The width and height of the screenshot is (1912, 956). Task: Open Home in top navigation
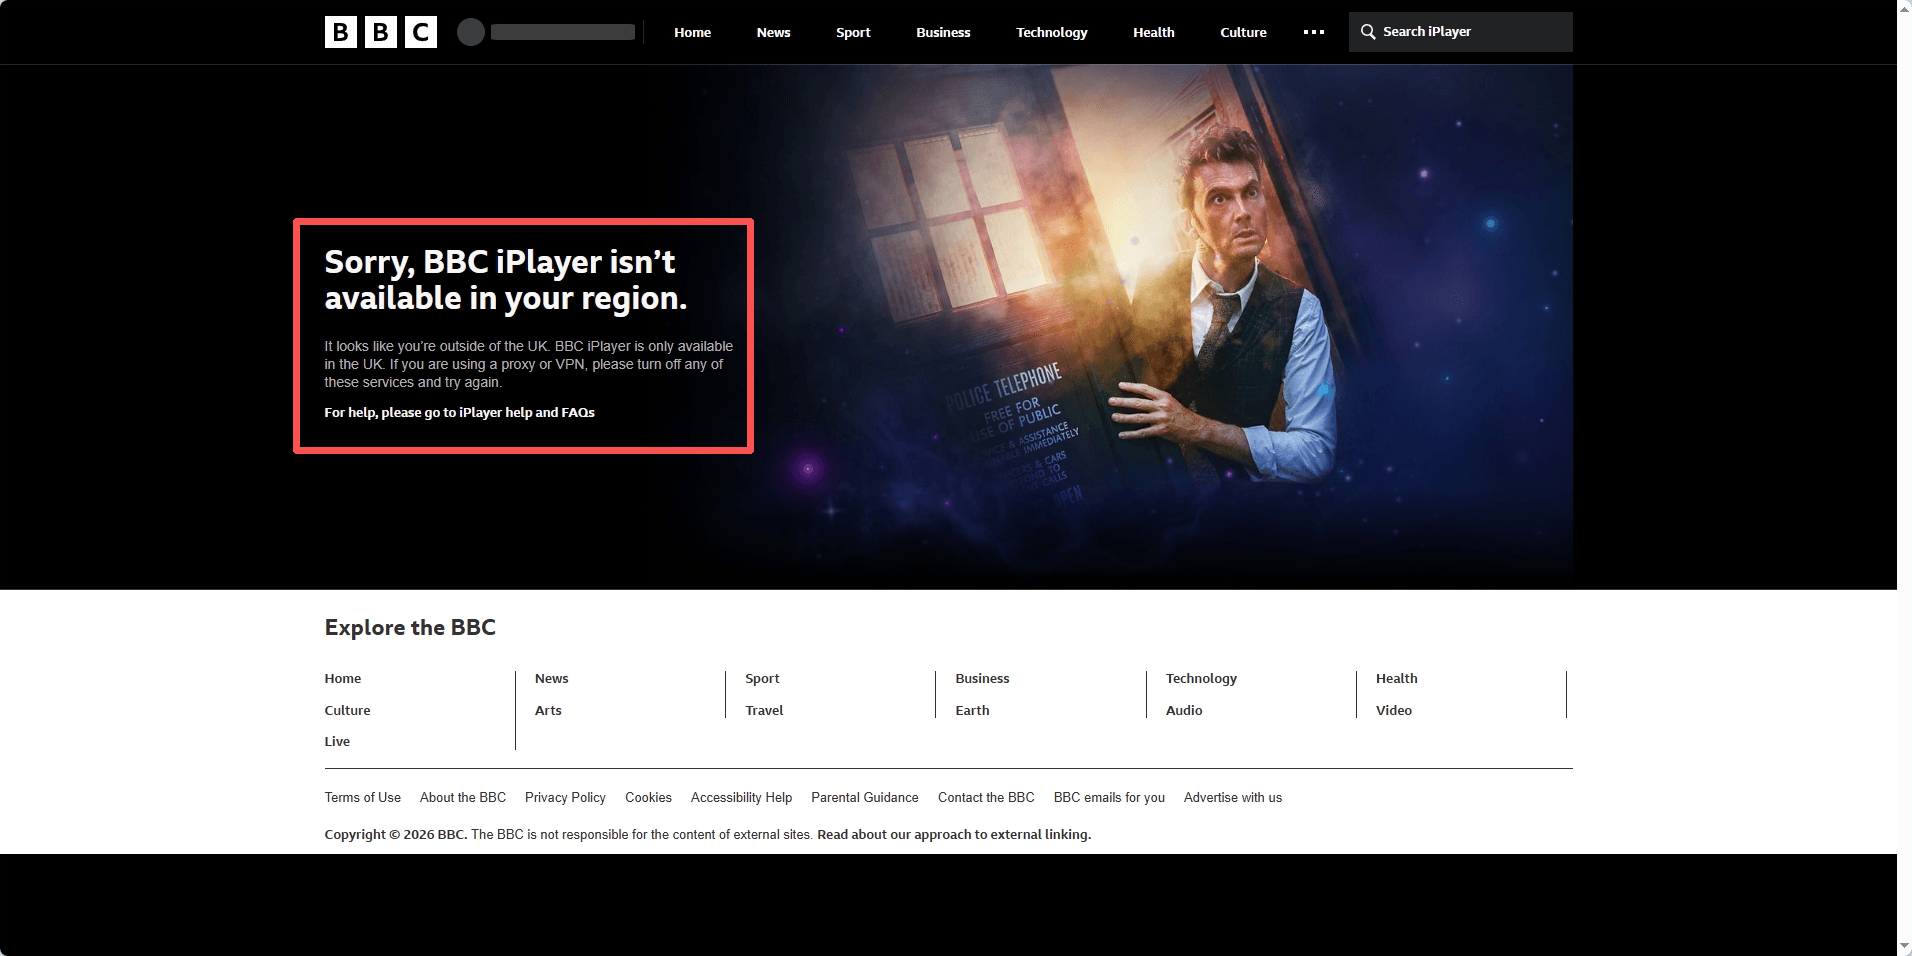(x=692, y=32)
